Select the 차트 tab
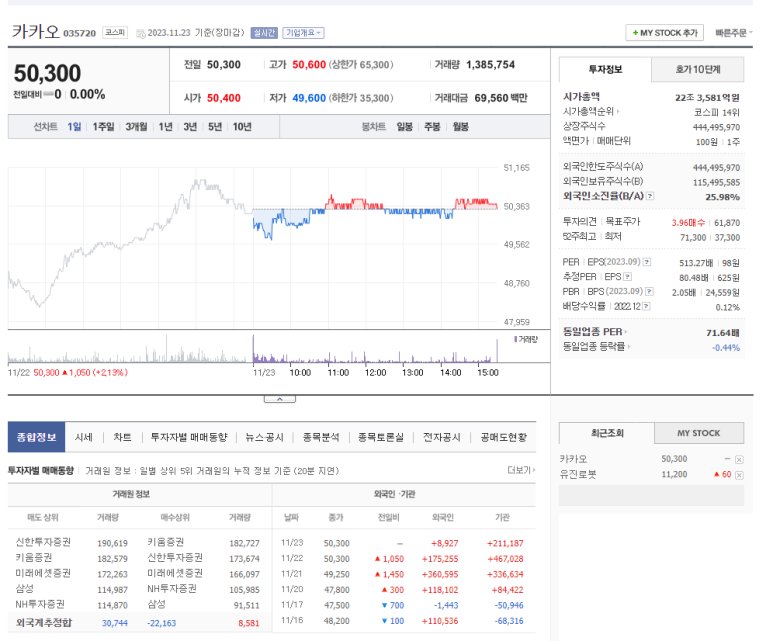This screenshot has width=773, height=641. (x=122, y=437)
